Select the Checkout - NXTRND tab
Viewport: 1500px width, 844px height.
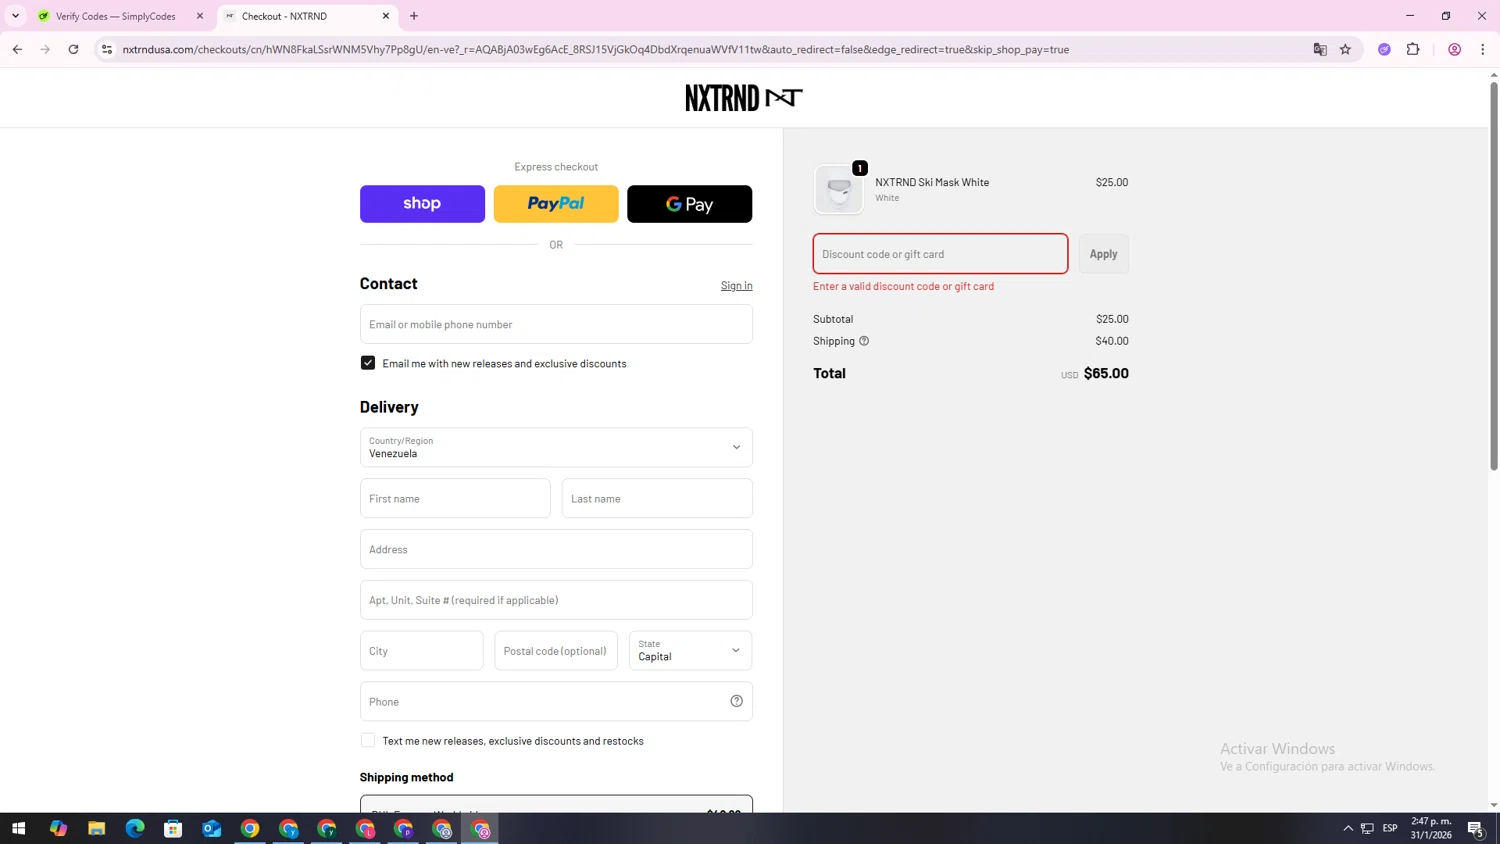pyautogui.click(x=284, y=16)
